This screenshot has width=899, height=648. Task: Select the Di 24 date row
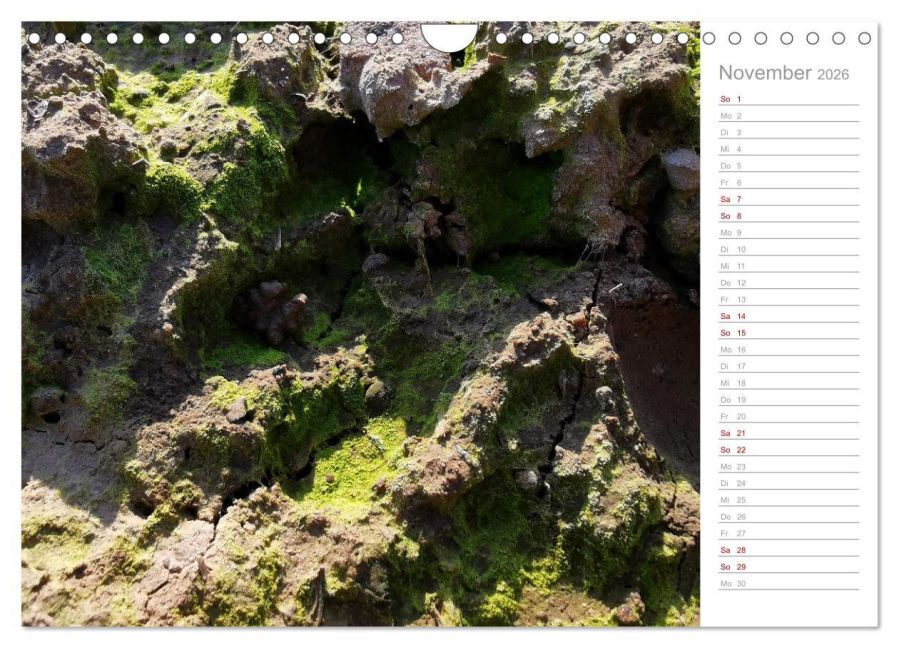pos(789,483)
